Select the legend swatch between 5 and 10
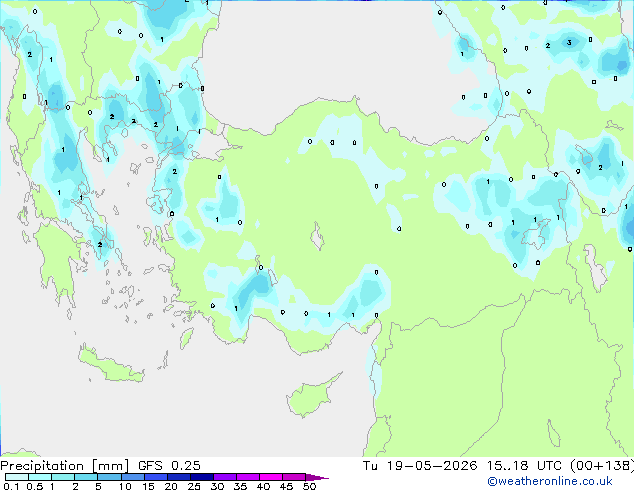The width and height of the screenshot is (634, 490). coord(109,477)
